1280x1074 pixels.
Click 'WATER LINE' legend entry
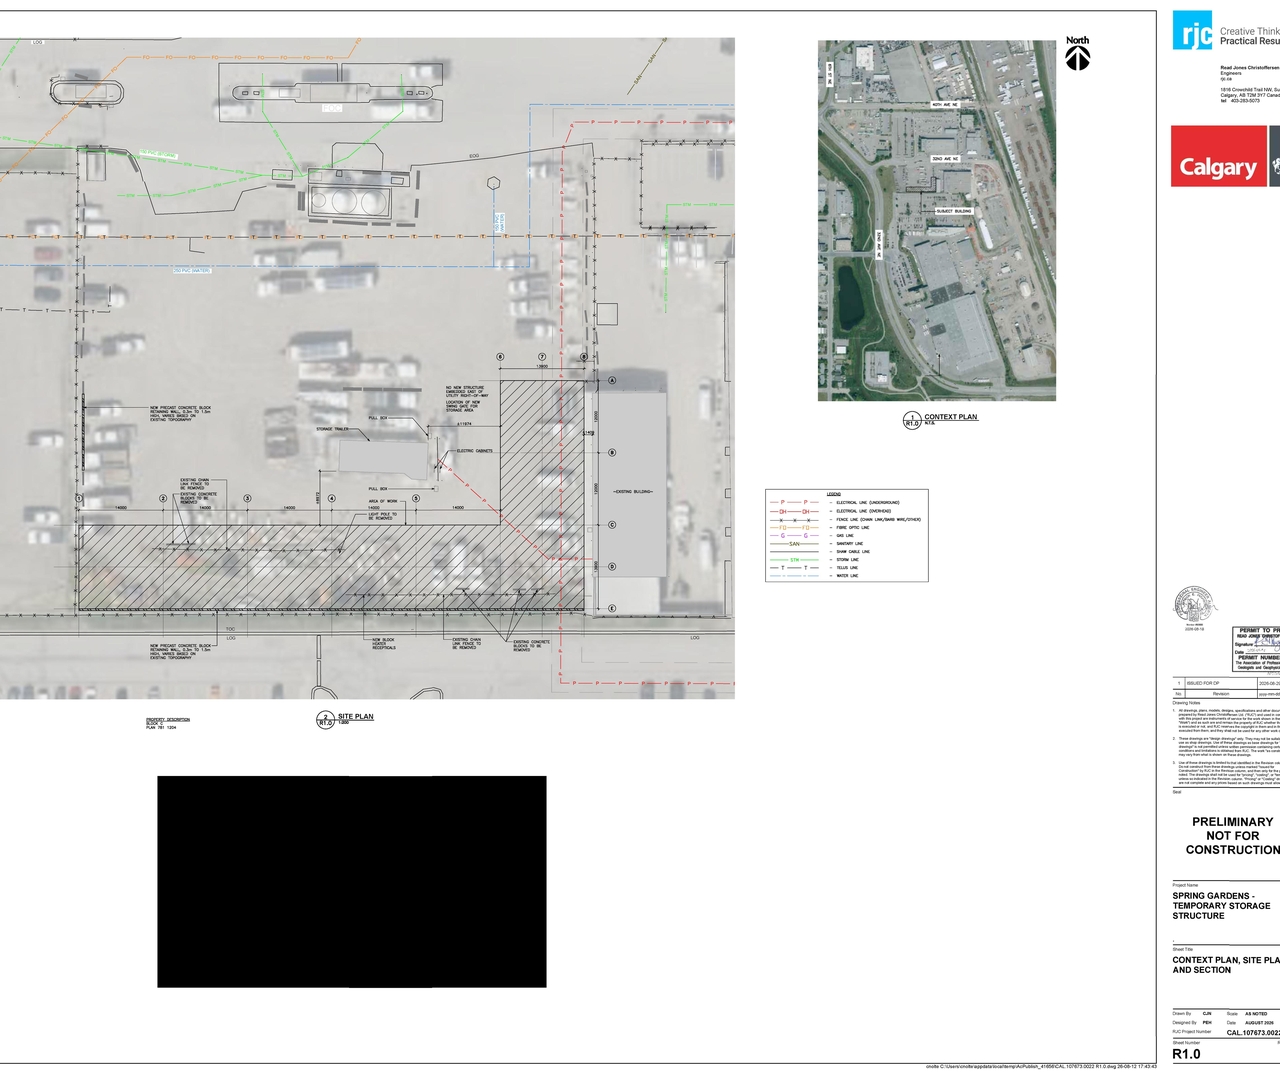(x=847, y=576)
